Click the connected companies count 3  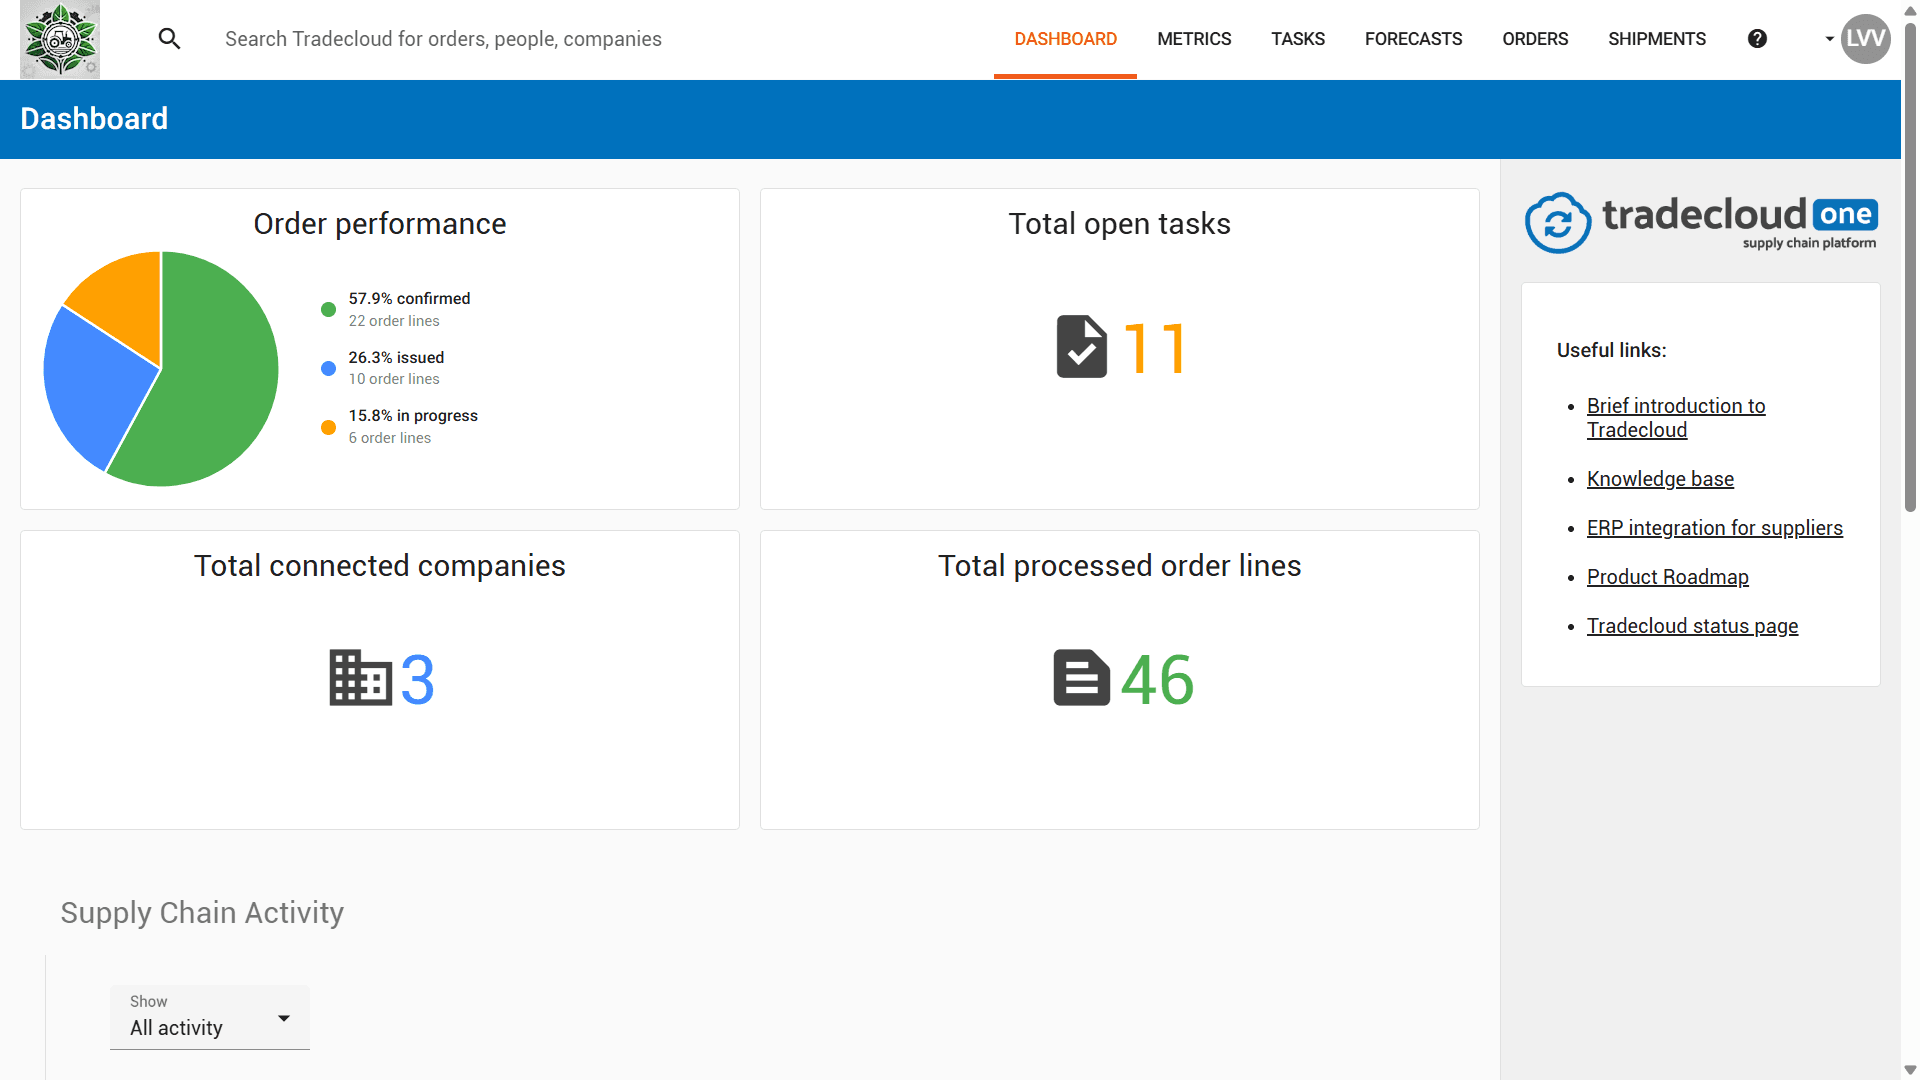[x=417, y=680]
